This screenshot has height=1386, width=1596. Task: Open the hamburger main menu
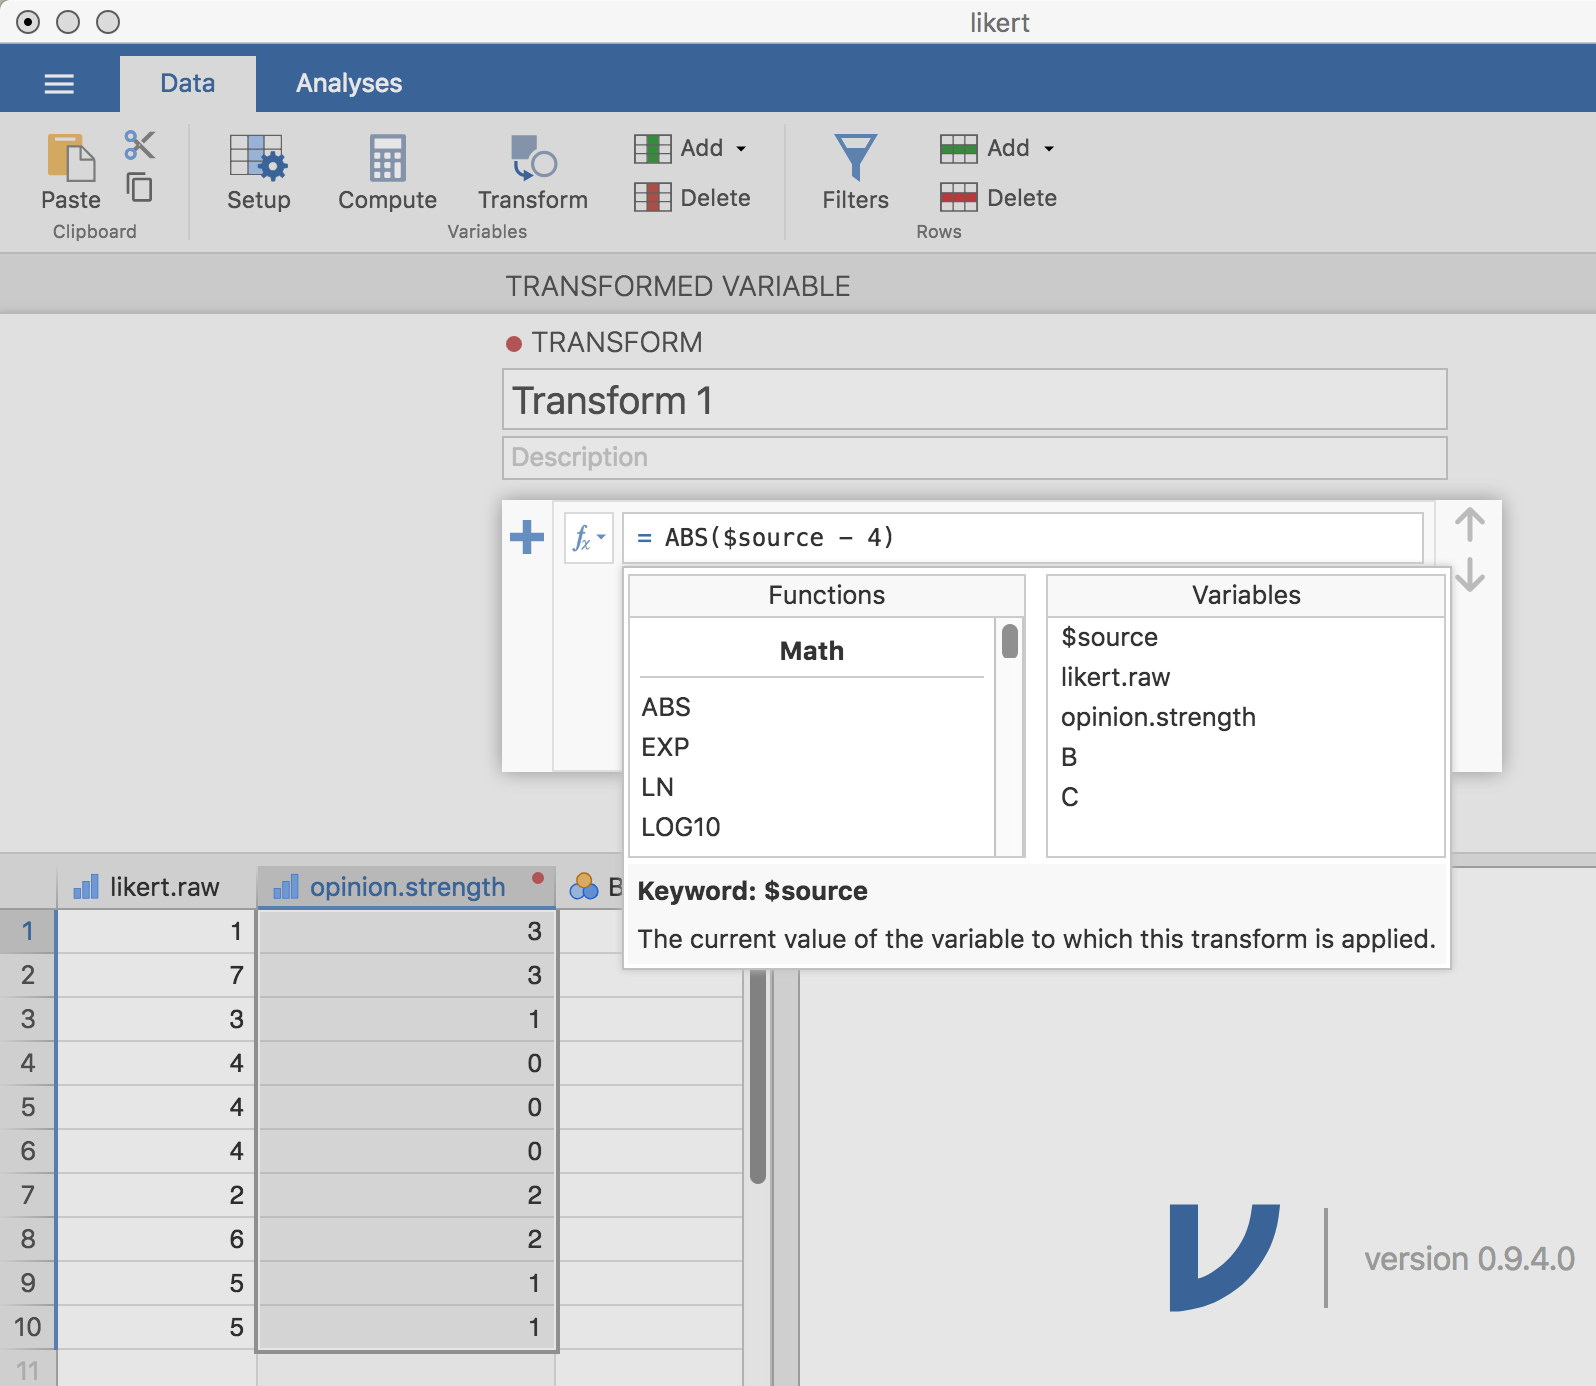(x=59, y=84)
